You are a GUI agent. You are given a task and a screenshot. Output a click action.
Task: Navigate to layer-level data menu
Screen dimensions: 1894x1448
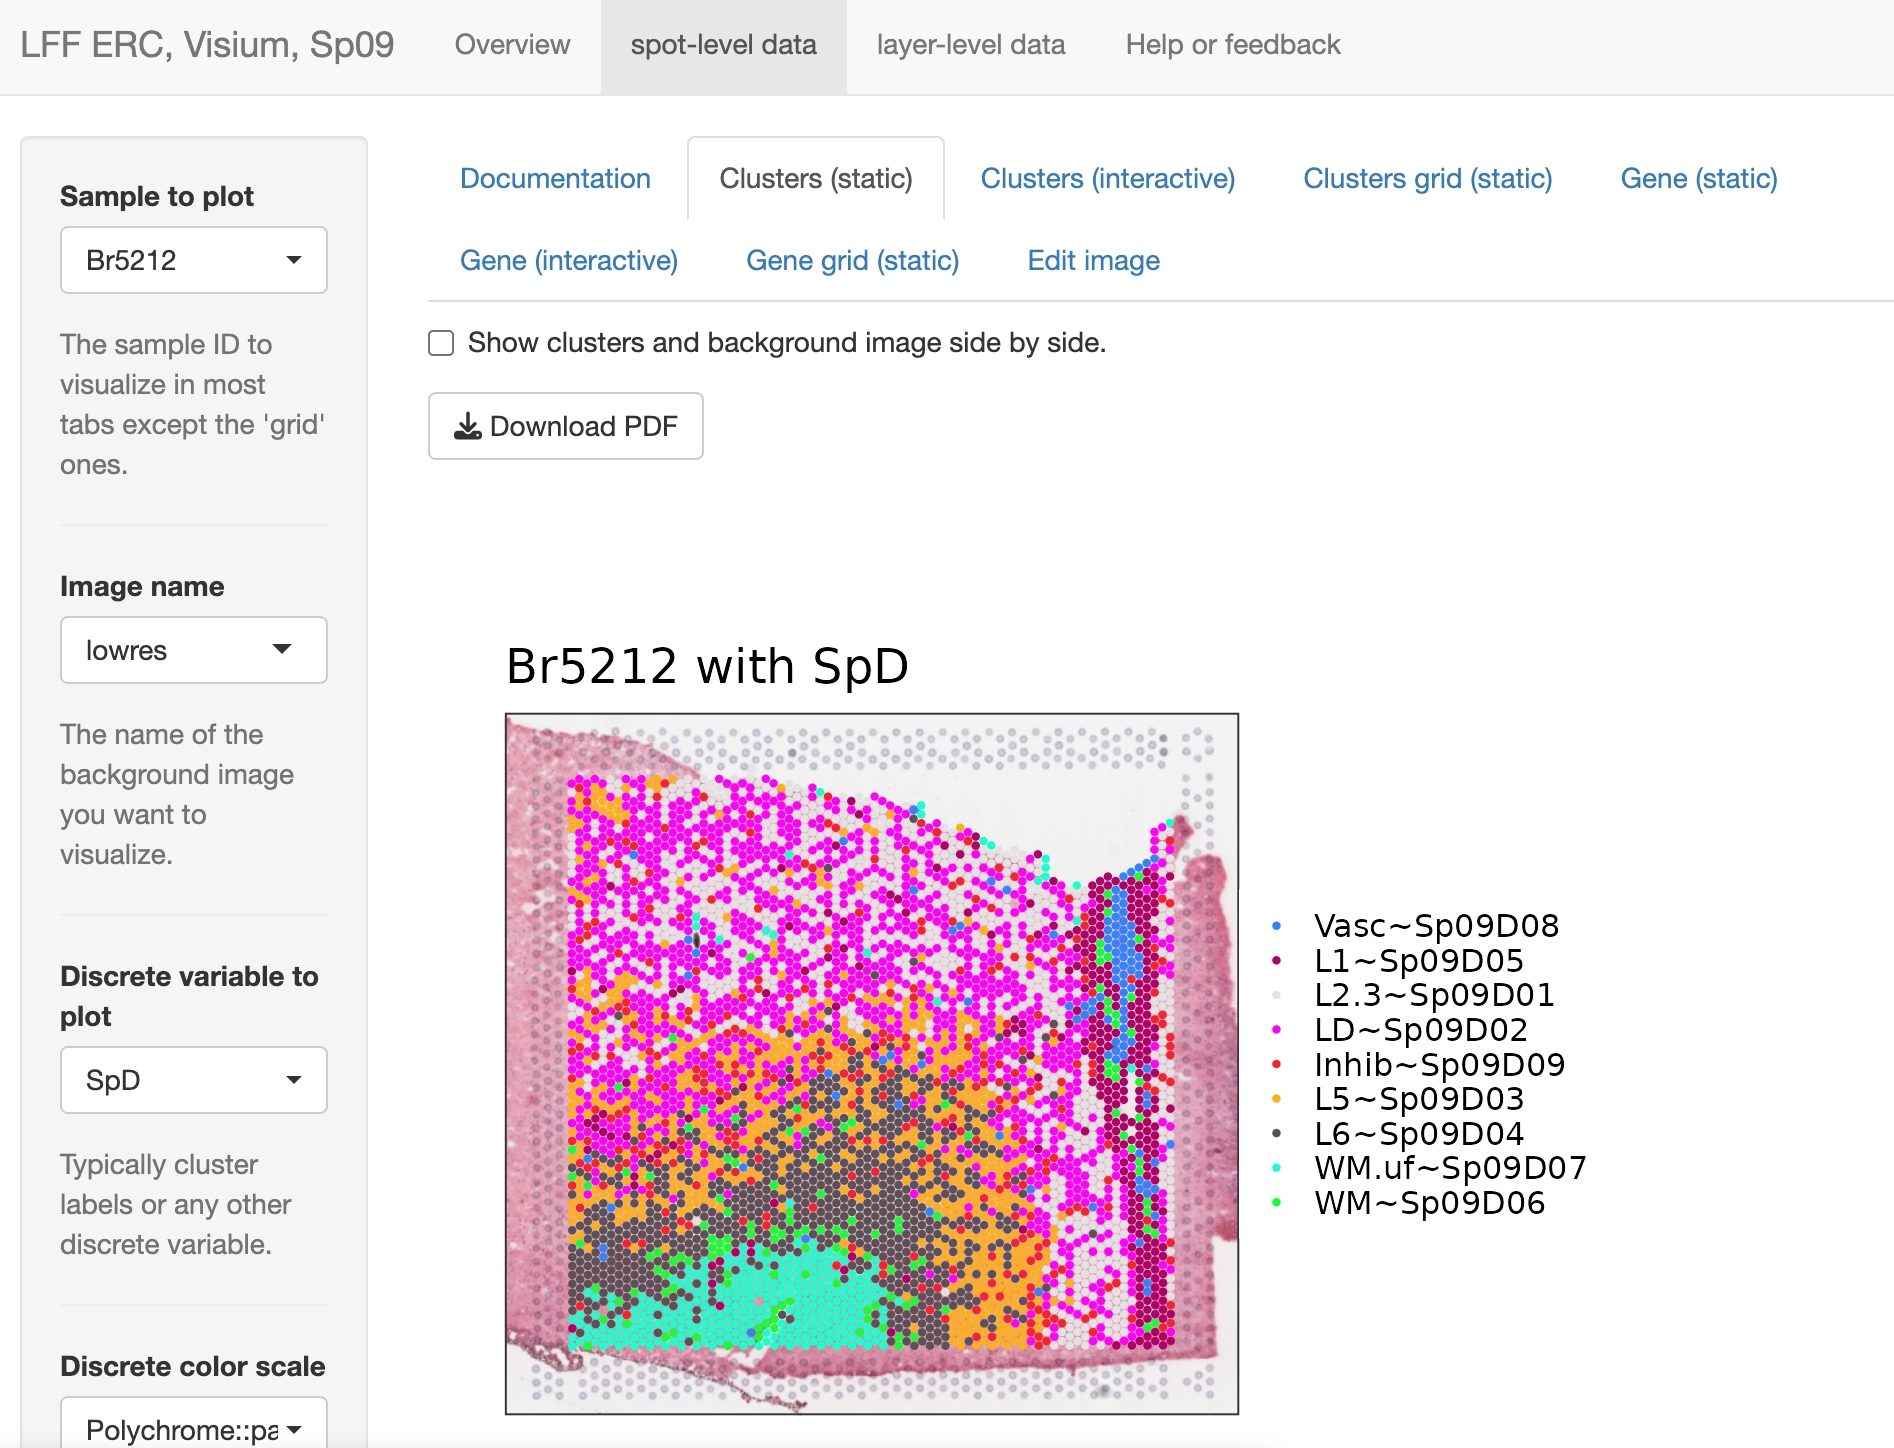(x=970, y=45)
